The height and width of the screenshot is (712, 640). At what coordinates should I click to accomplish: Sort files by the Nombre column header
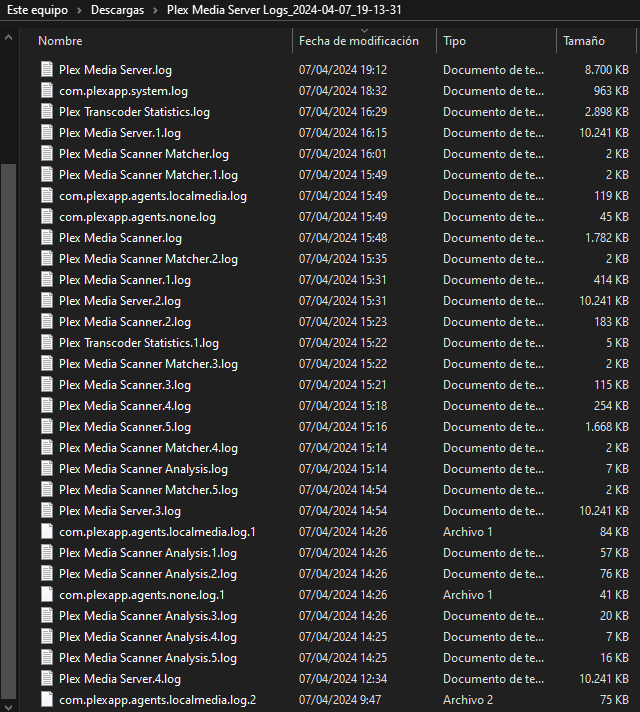[60, 41]
